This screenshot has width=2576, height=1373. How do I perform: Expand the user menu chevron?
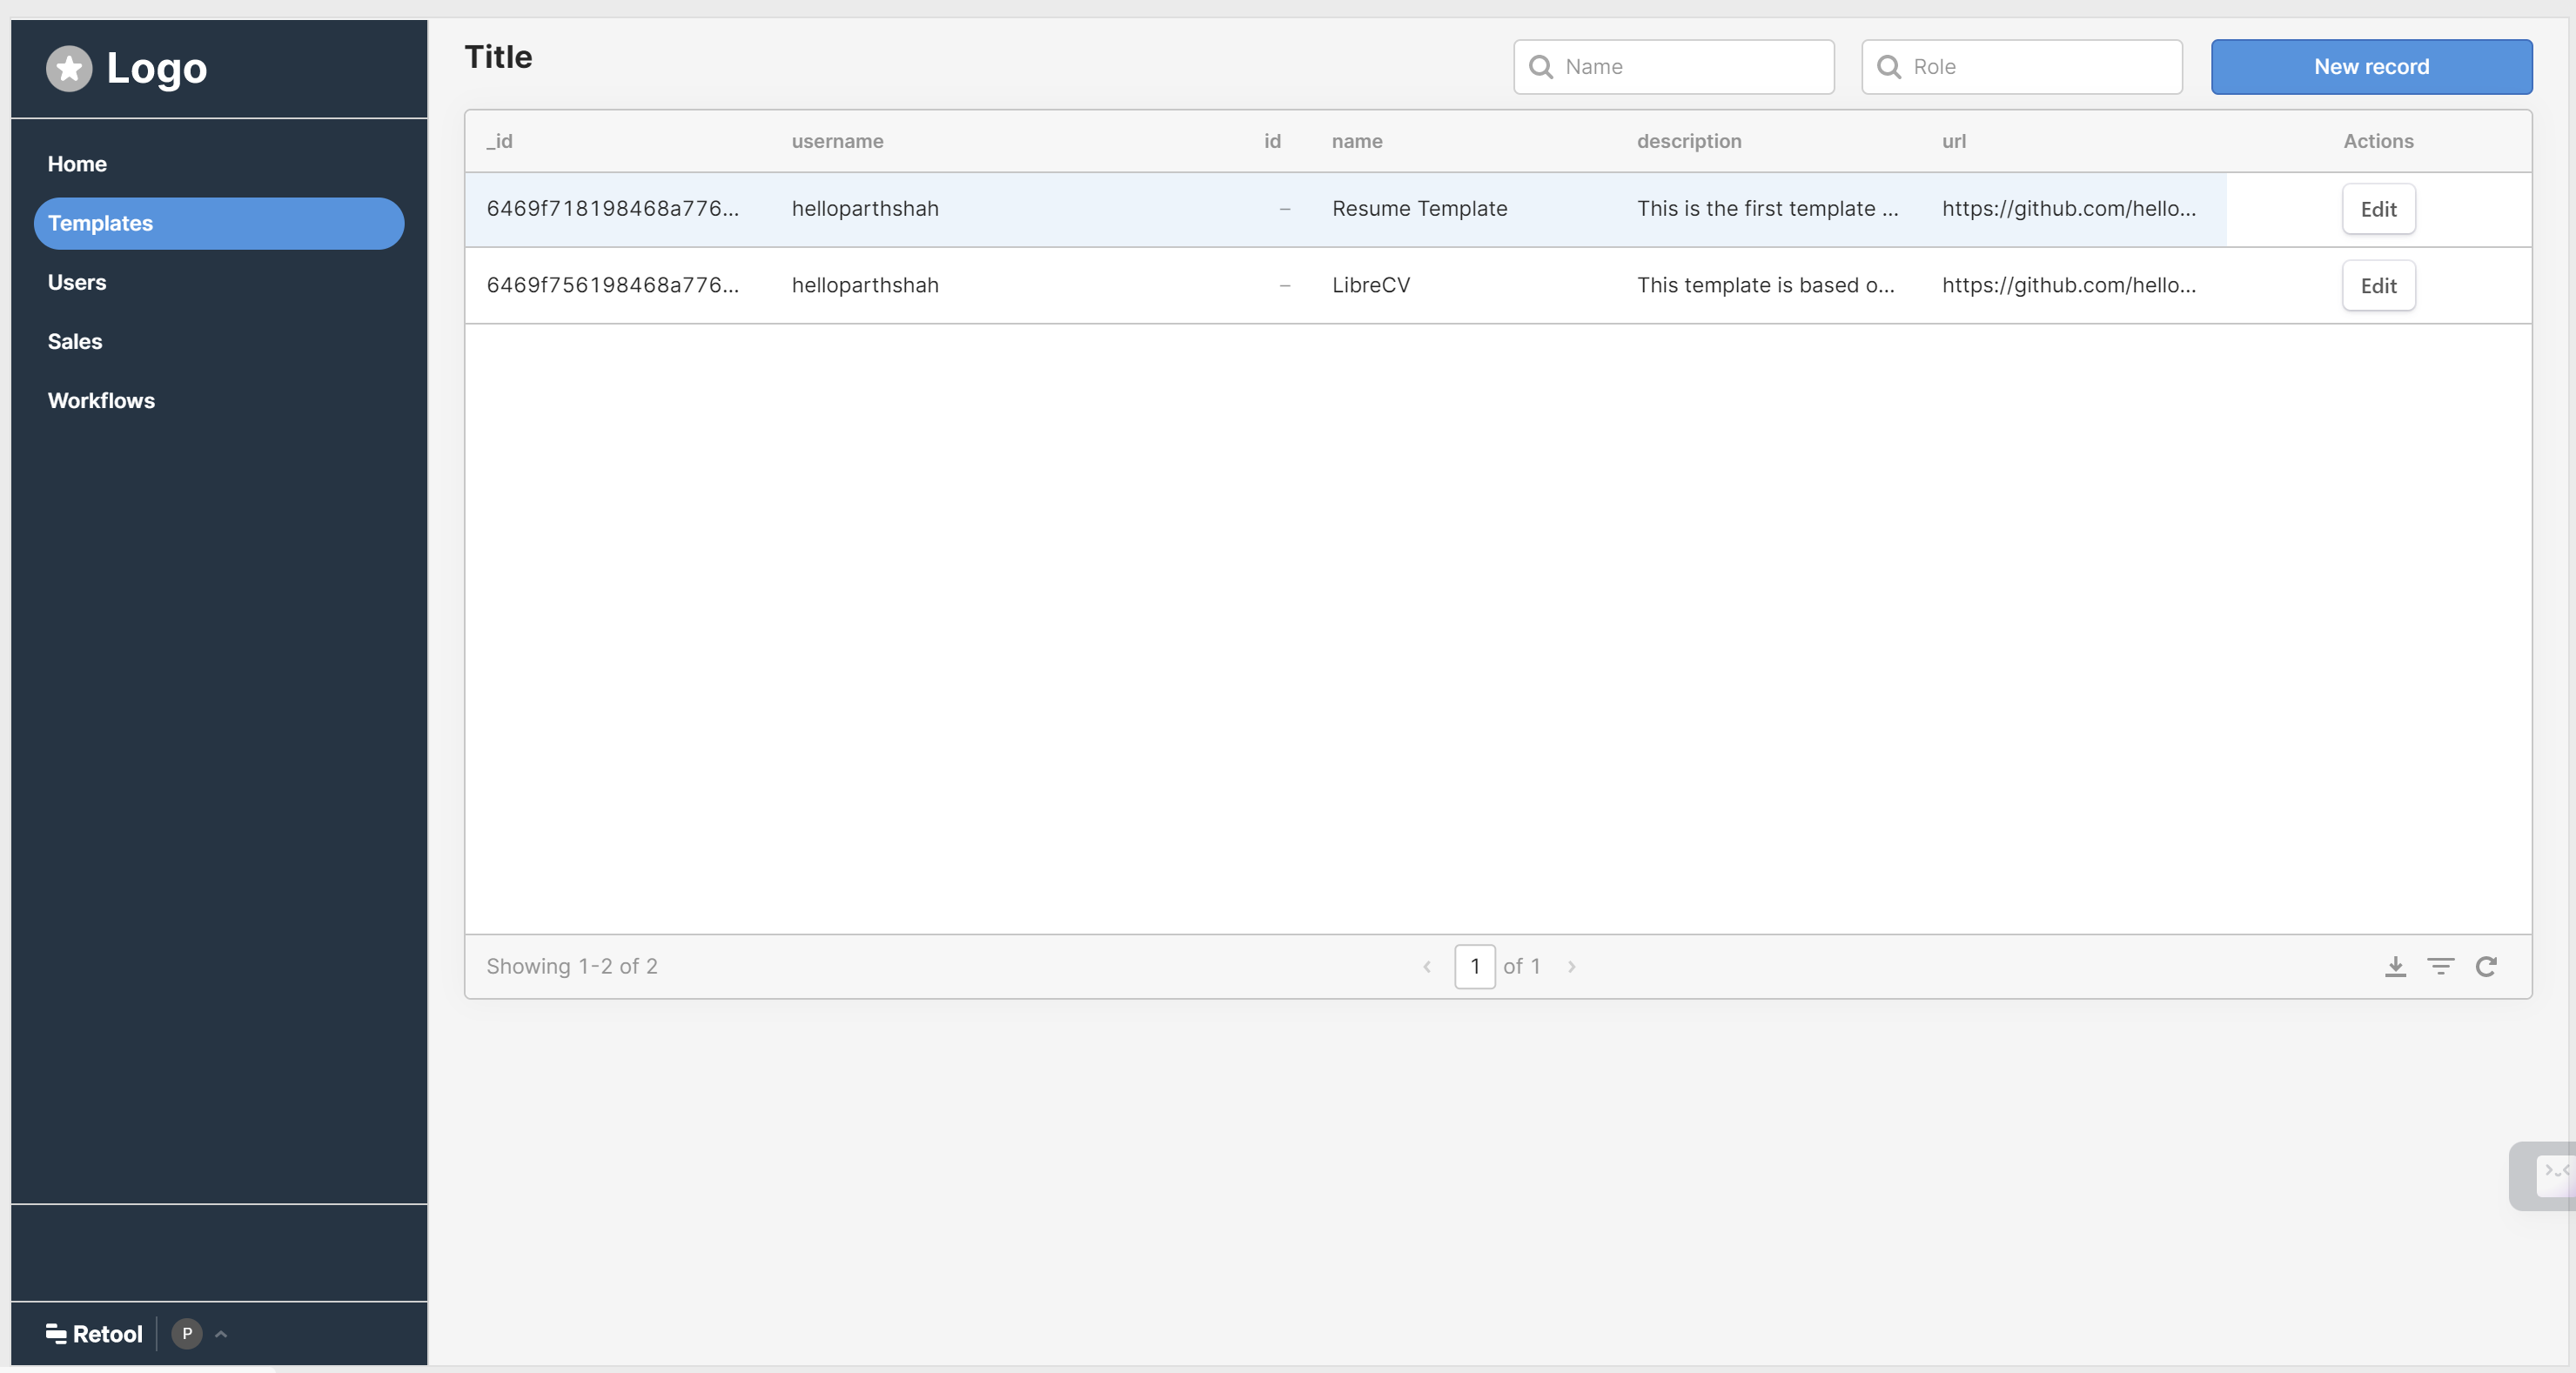pos(221,1333)
